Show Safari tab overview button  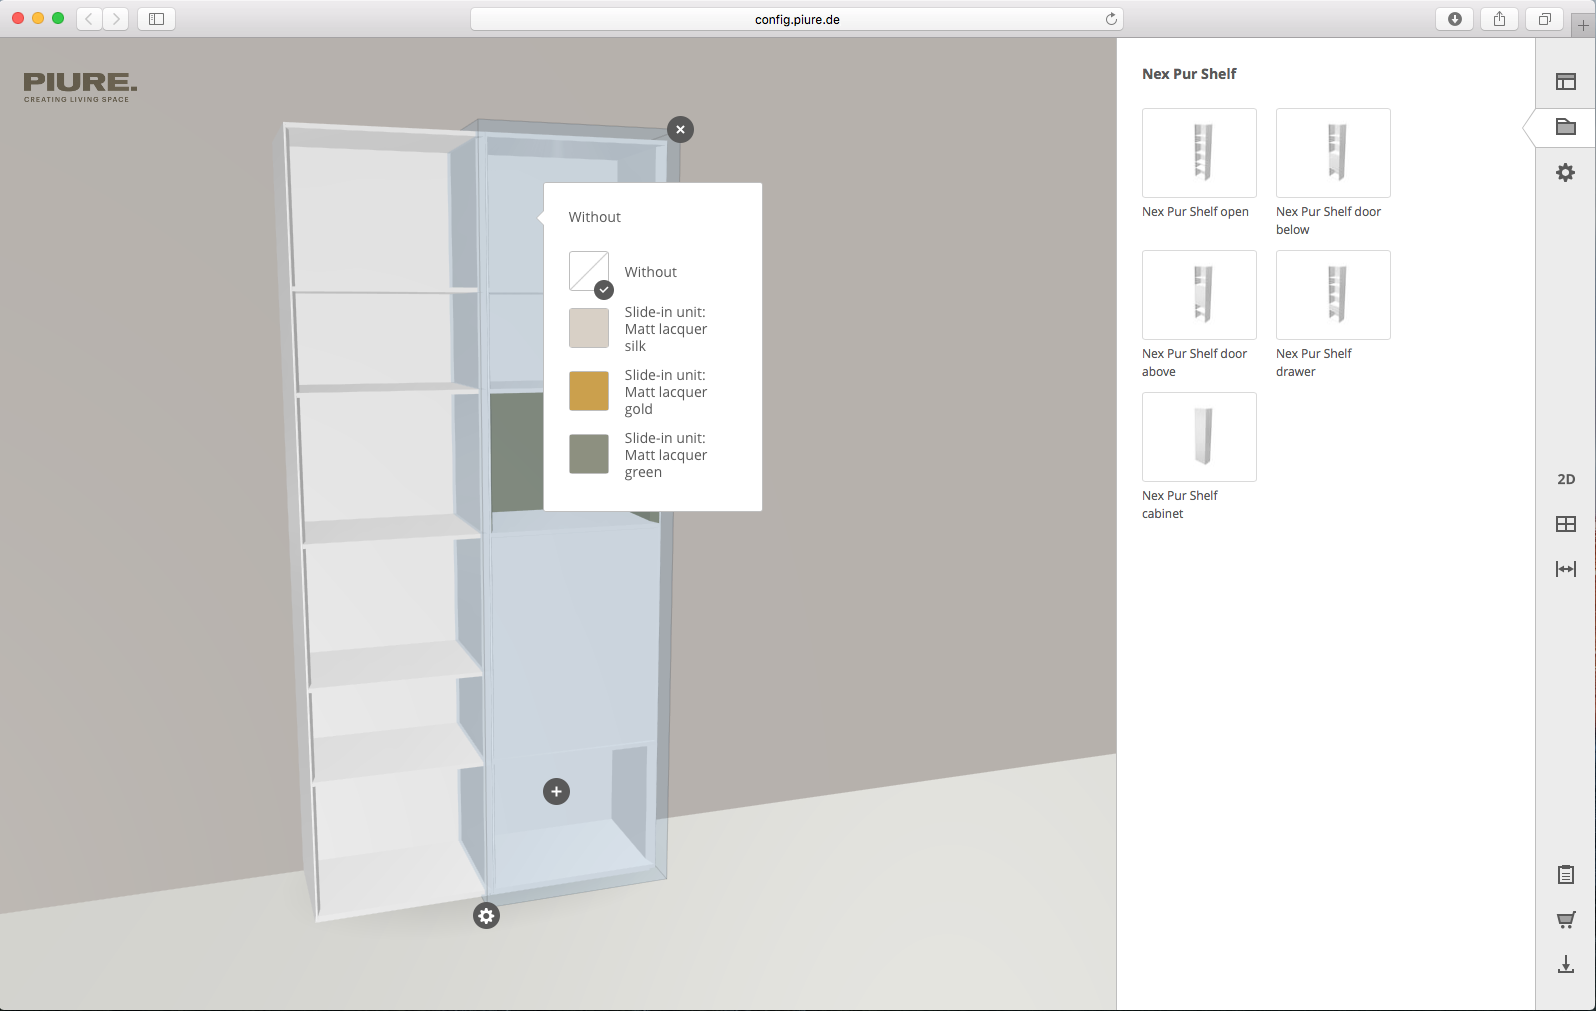coord(1544,18)
